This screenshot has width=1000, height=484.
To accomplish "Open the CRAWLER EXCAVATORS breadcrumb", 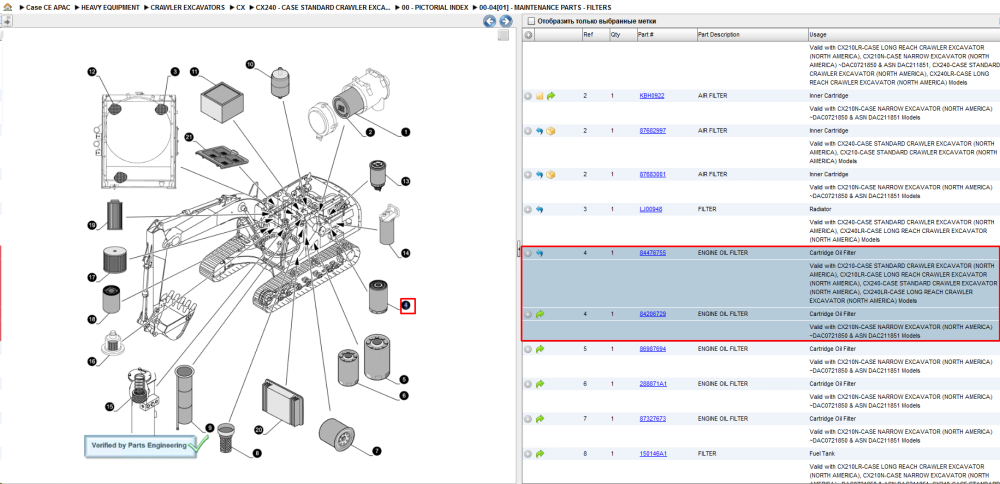I will tap(188, 7).
